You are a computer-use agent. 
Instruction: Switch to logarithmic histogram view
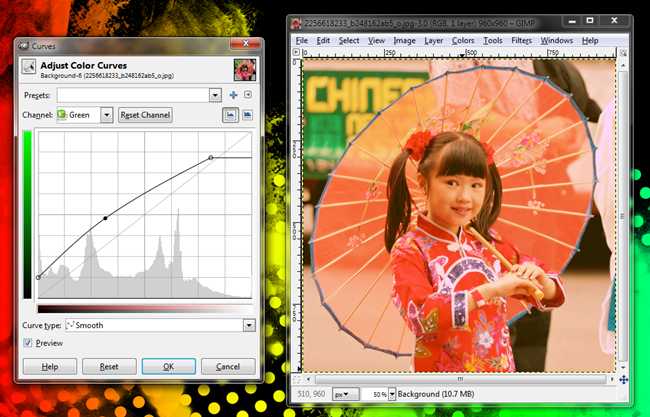tap(247, 115)
